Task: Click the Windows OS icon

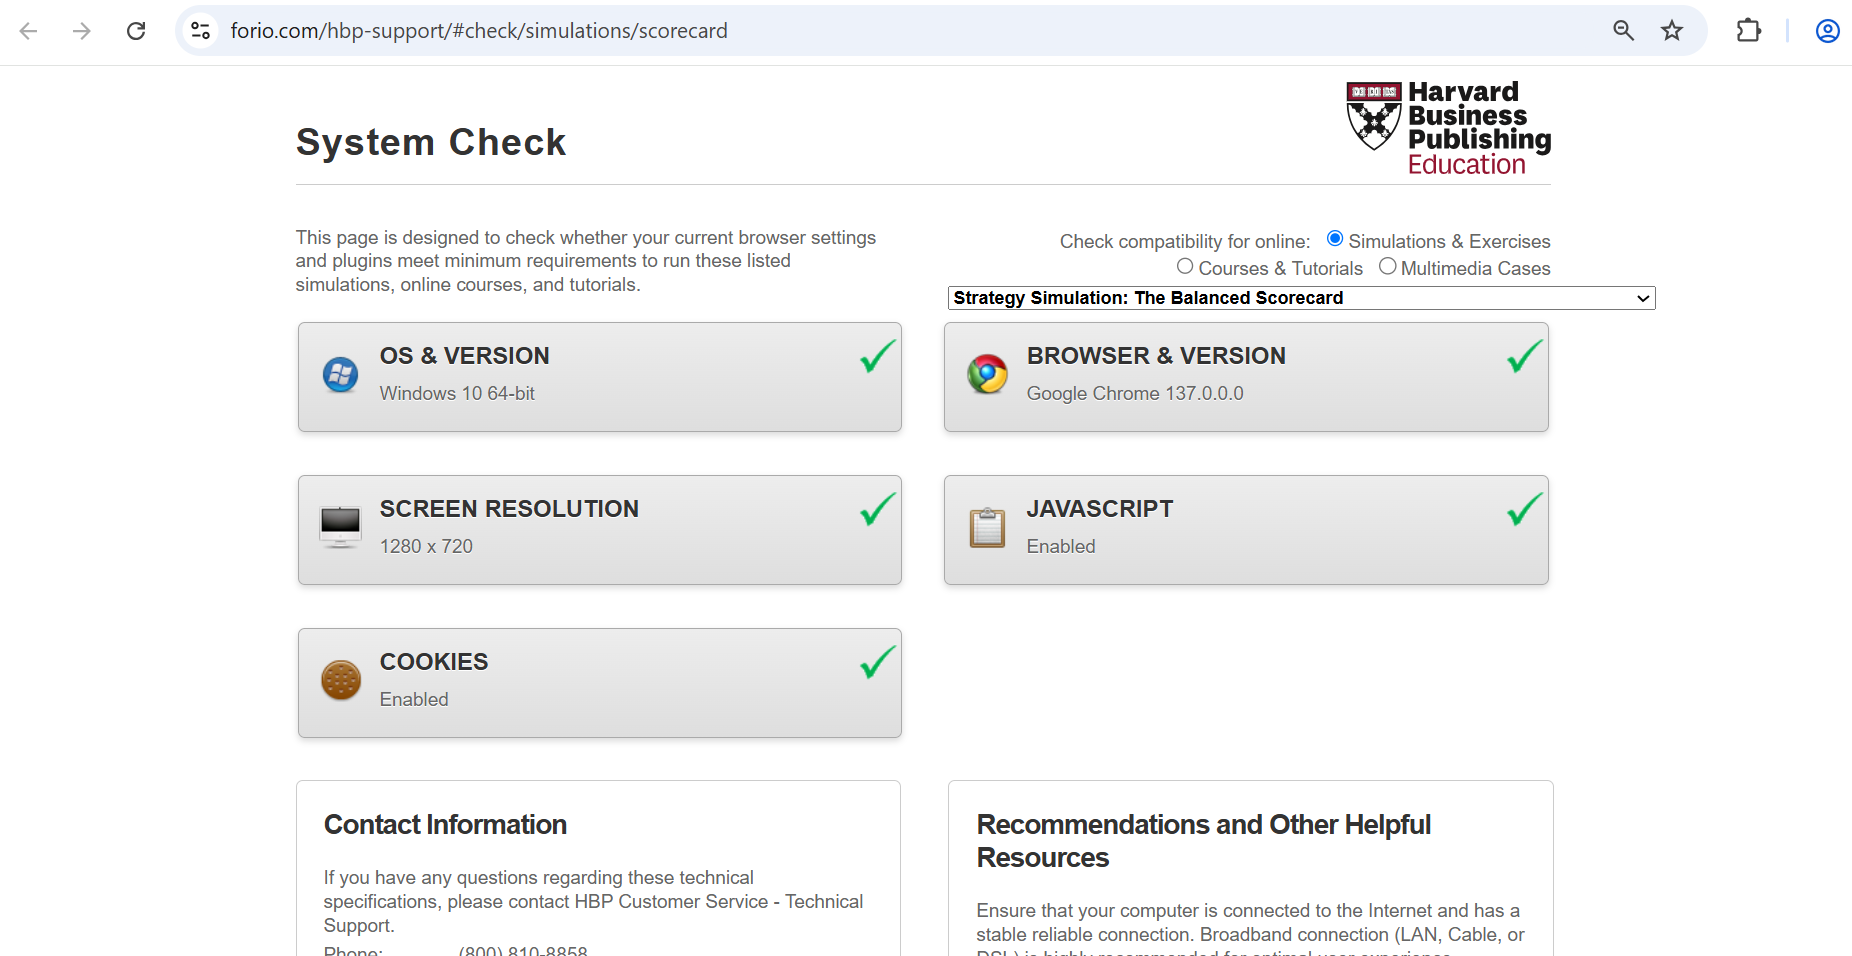Action: 340,375
